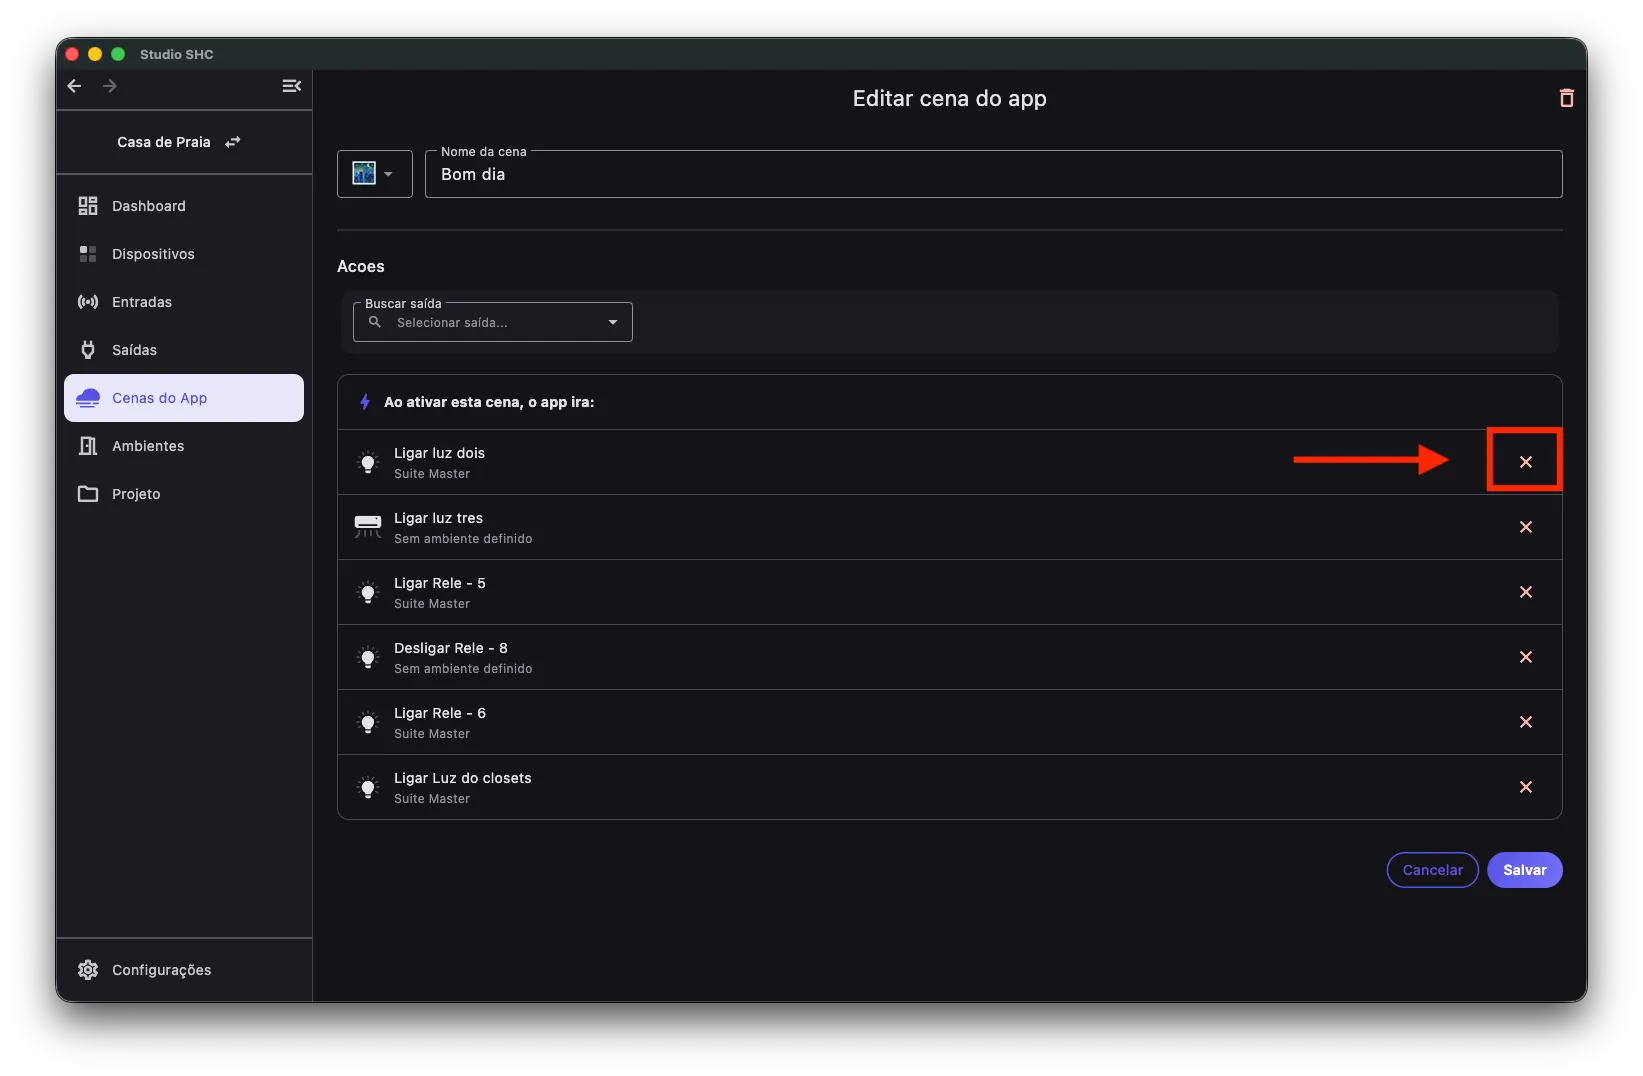Go back with left arrow icon

click(x=74, y=86)
